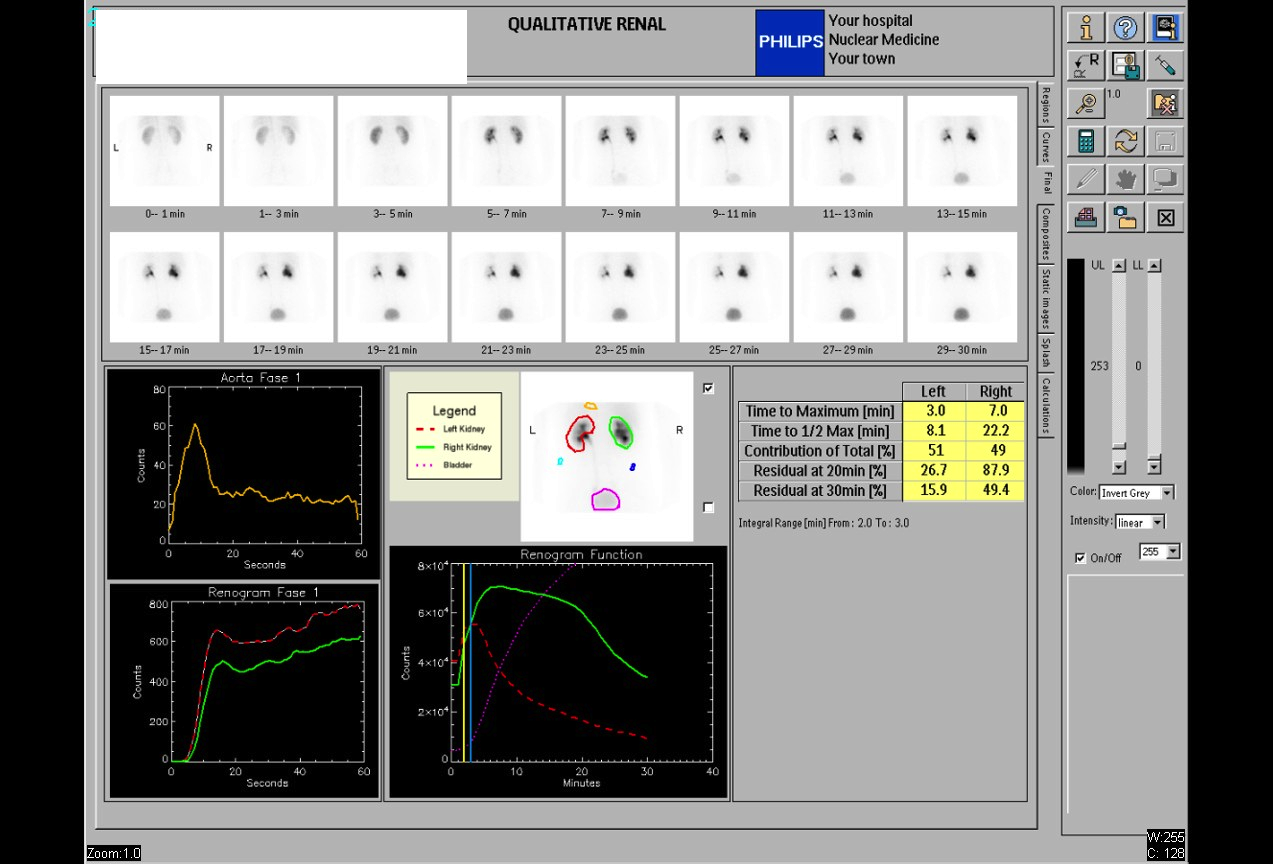The width and height of the screenshot is (1273, 864).
Task: Click the black greyscale color bar
Action: (1076, 366)
